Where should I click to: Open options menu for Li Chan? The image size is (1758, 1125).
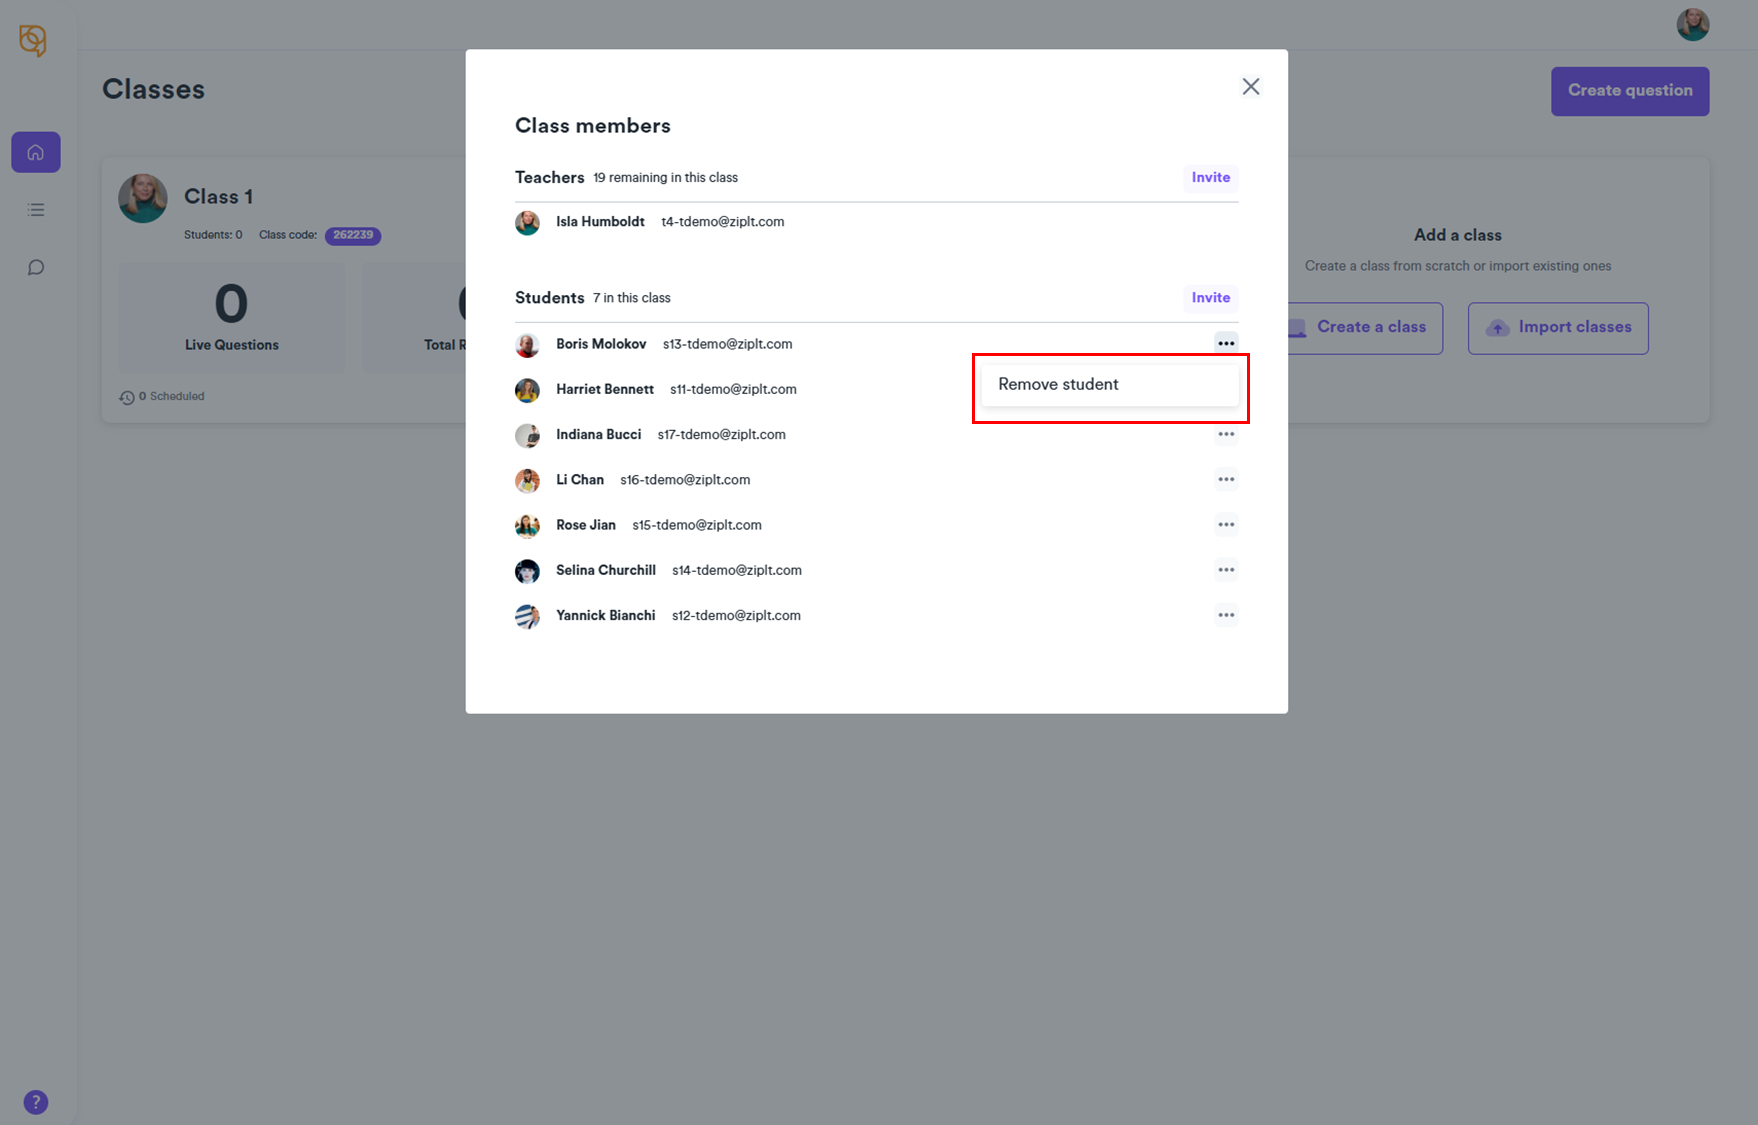(x=1226, y=480)
